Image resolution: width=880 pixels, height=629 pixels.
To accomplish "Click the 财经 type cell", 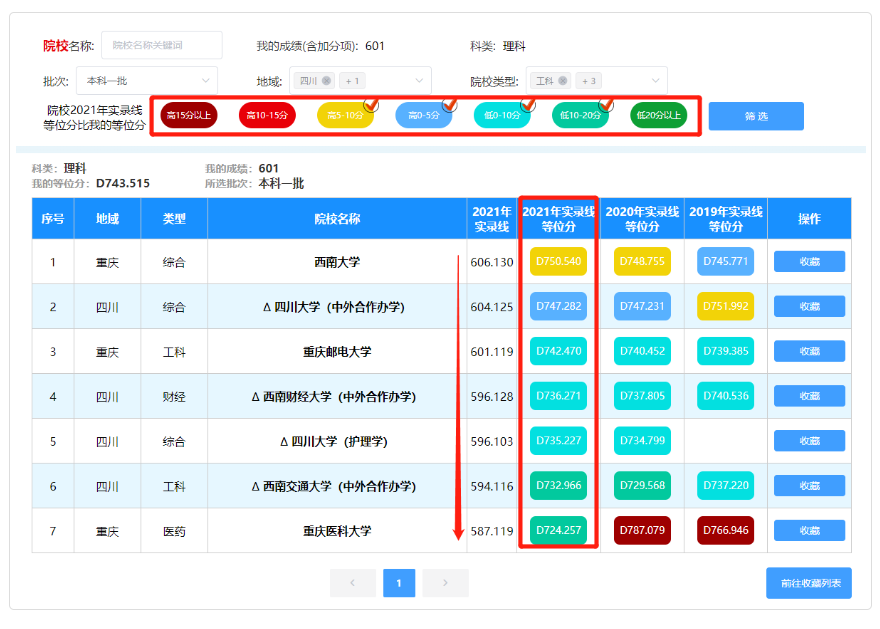I will pos(174,397).
